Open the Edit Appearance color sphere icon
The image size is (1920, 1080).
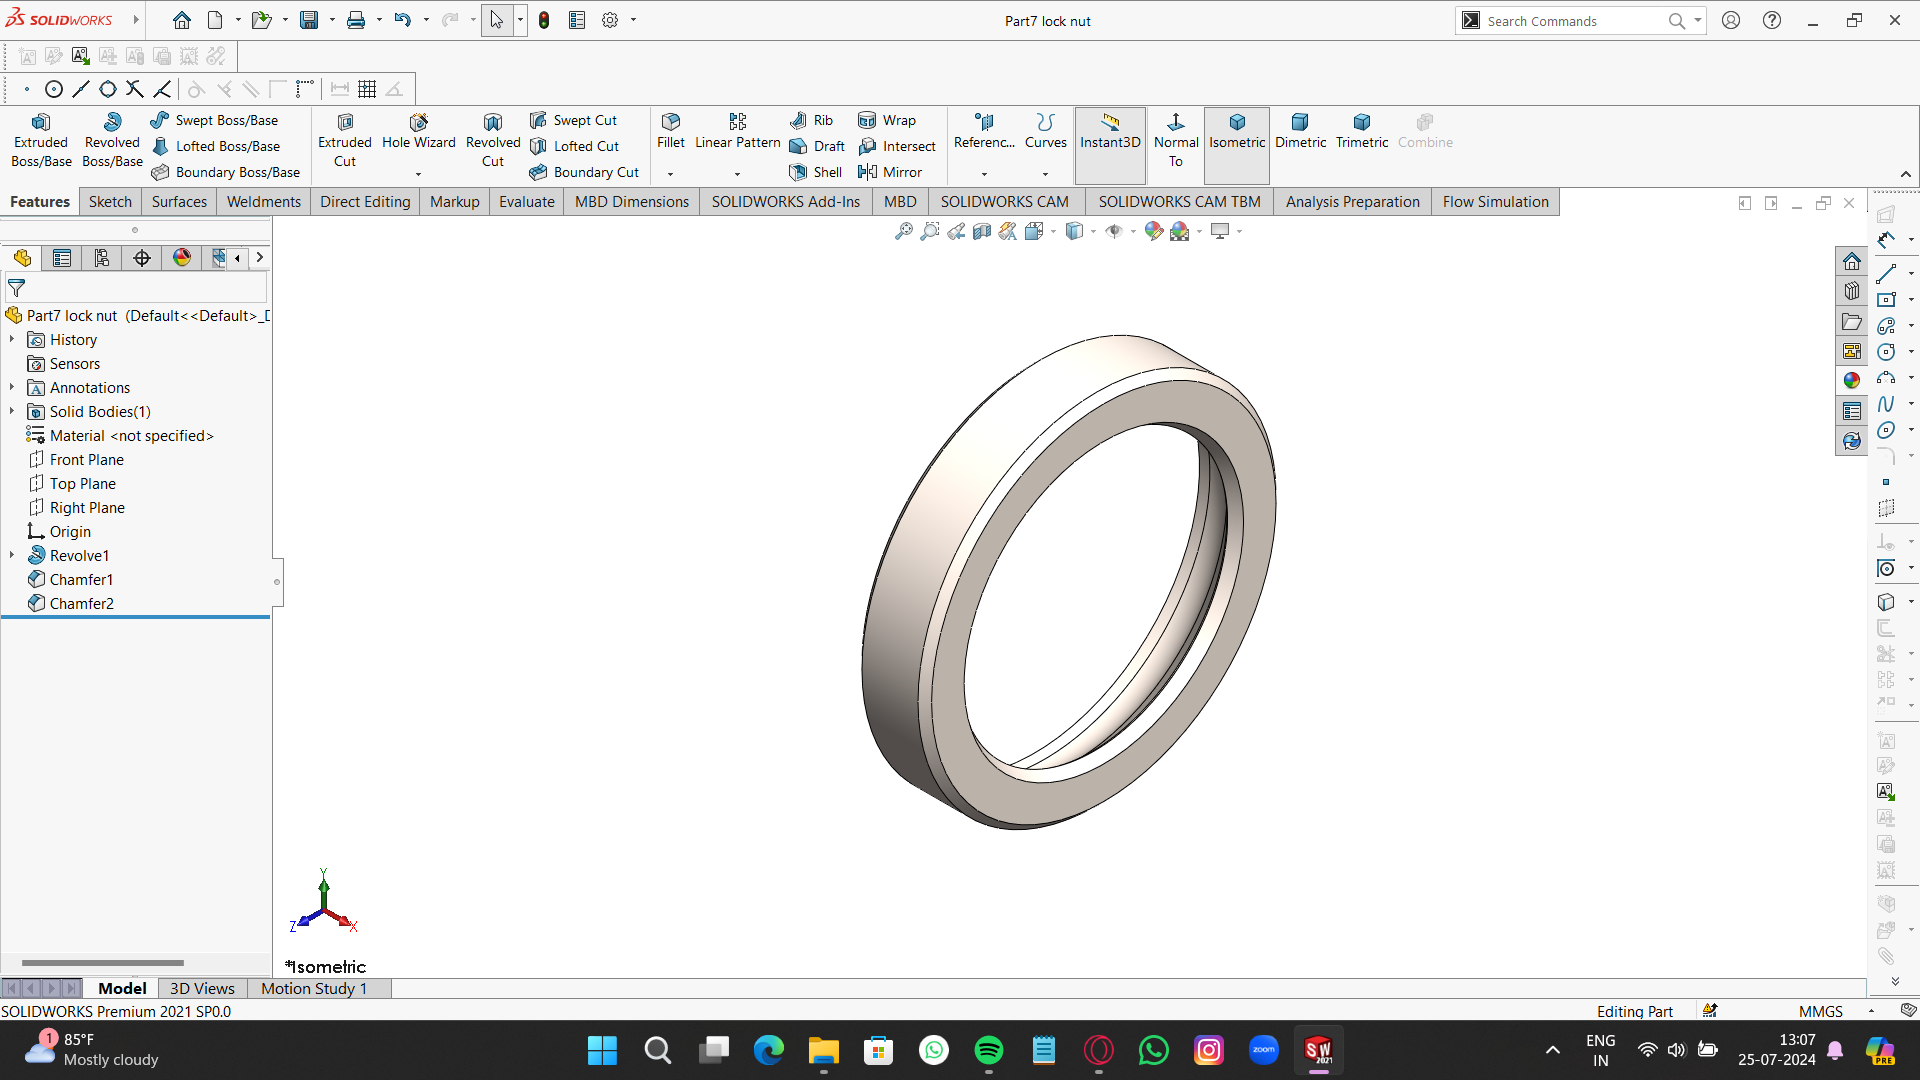[1154, 231]
